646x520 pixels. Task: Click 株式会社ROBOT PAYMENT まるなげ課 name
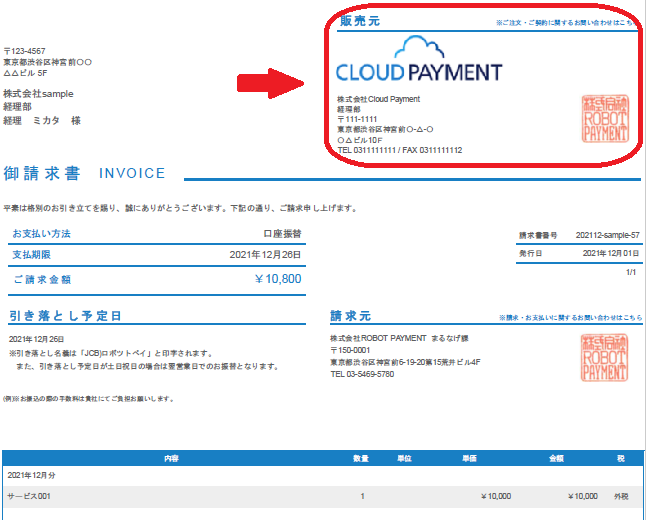(399, 338)
